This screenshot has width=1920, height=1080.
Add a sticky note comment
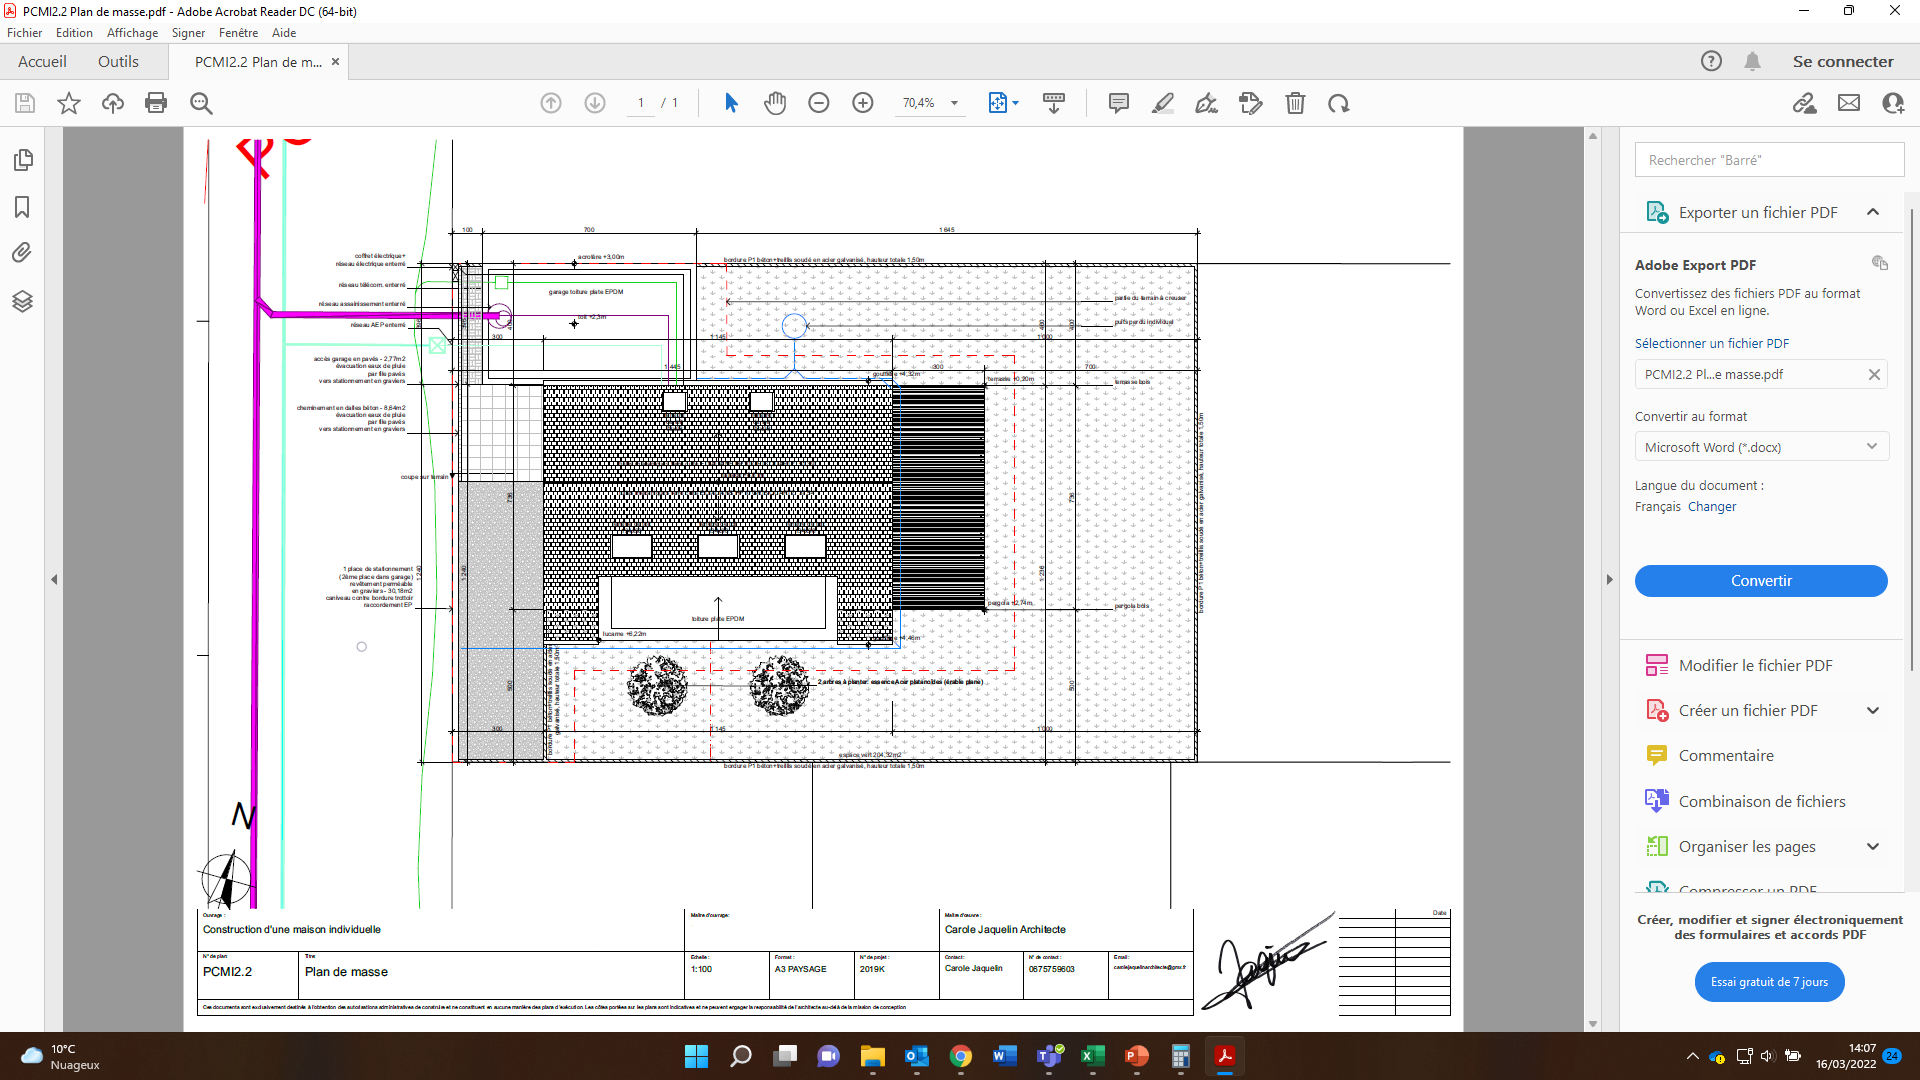tap(1119, 103)
